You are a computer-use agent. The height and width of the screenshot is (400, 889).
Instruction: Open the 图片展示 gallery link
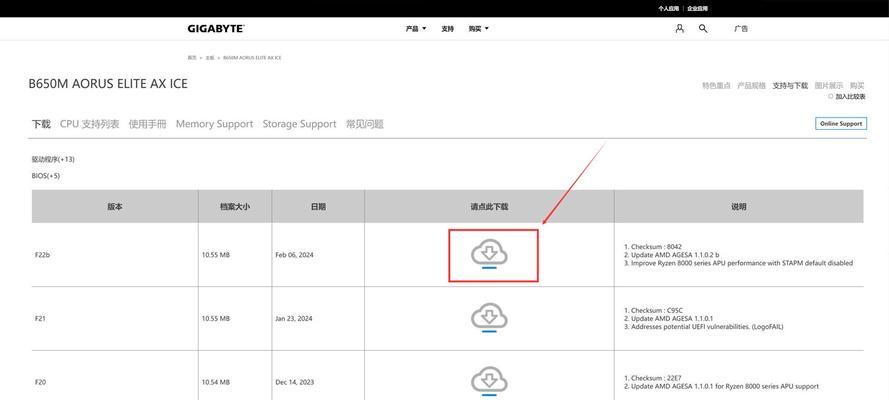point(829,86)
